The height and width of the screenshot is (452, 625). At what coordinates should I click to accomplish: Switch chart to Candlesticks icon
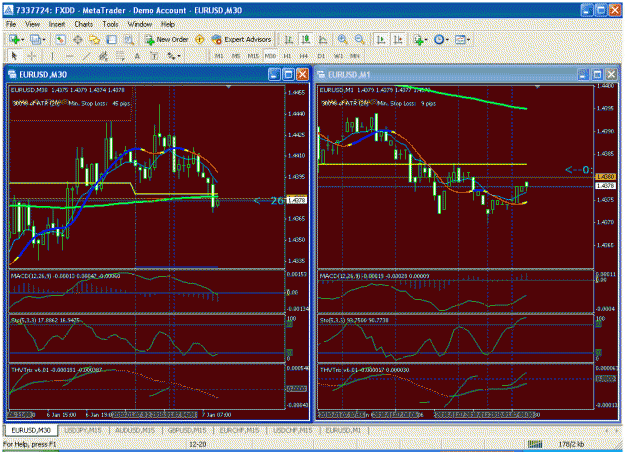(x=306, y=39)
